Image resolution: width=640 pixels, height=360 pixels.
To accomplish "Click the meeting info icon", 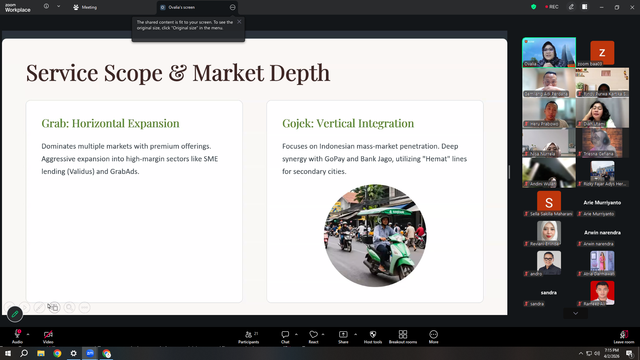I will point(46,7).
